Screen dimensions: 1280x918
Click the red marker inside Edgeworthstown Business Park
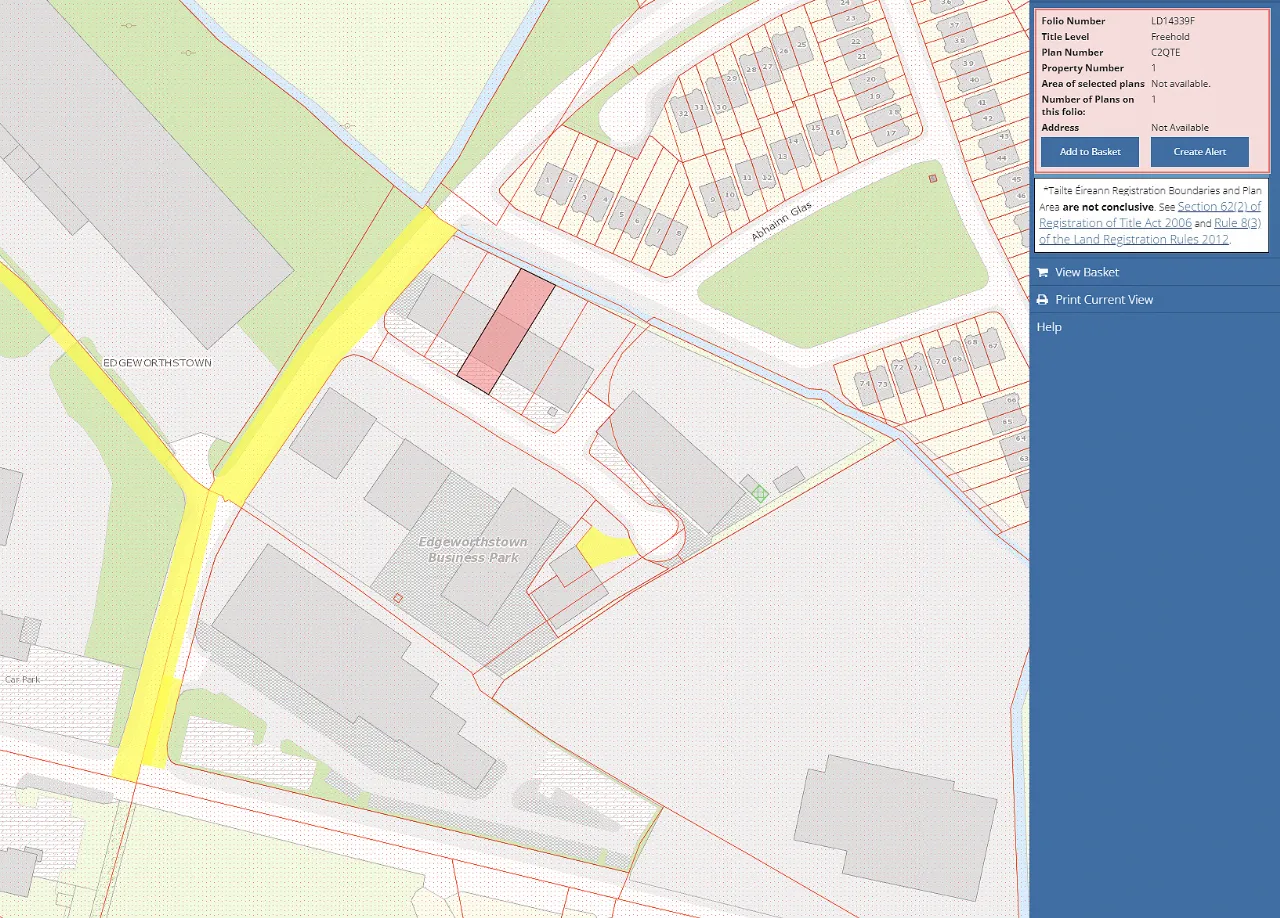(397, 597)
